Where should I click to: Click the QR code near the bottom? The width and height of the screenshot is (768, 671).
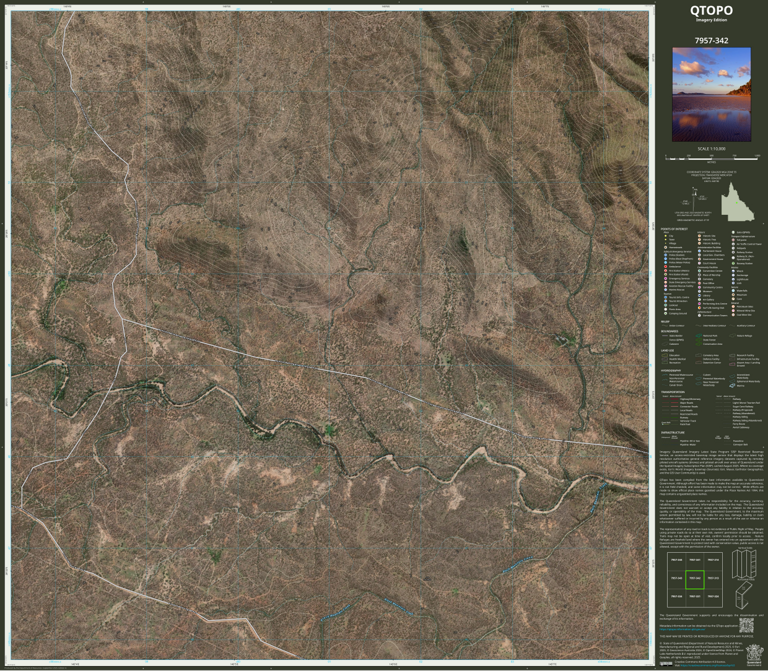(x=746, y=625)
